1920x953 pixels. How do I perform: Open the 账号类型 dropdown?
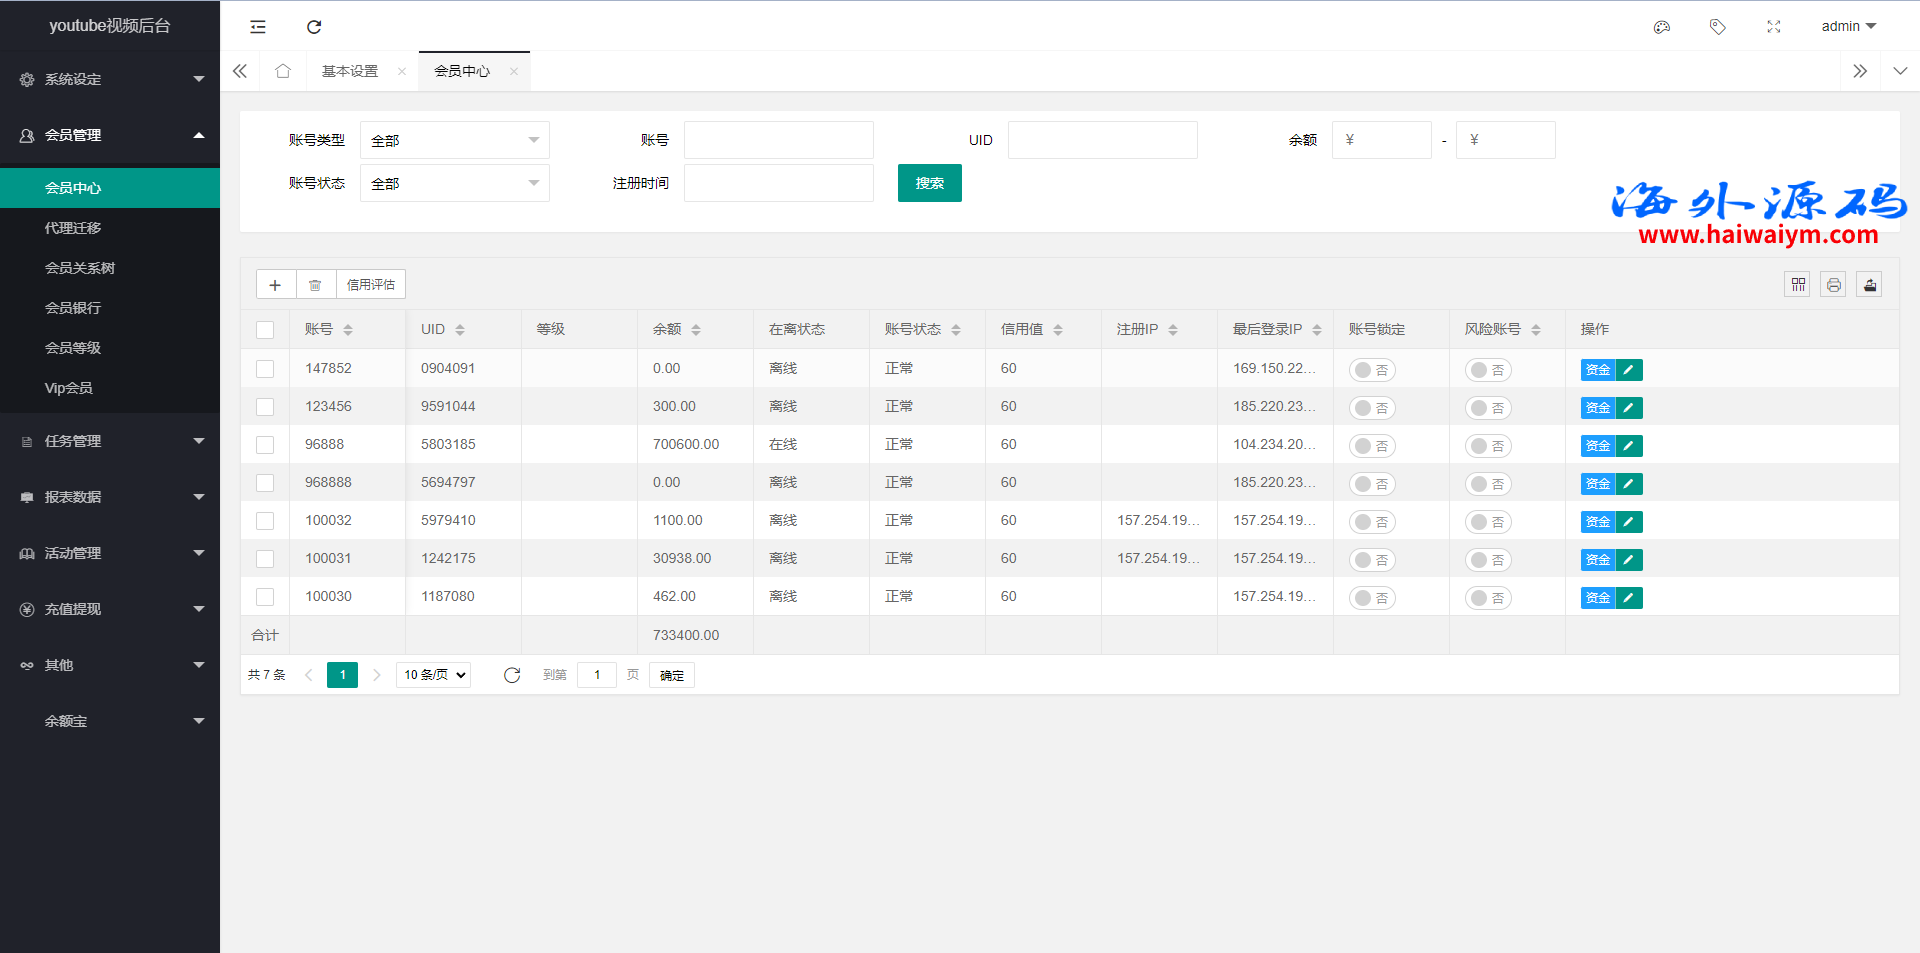click(454, 141)
